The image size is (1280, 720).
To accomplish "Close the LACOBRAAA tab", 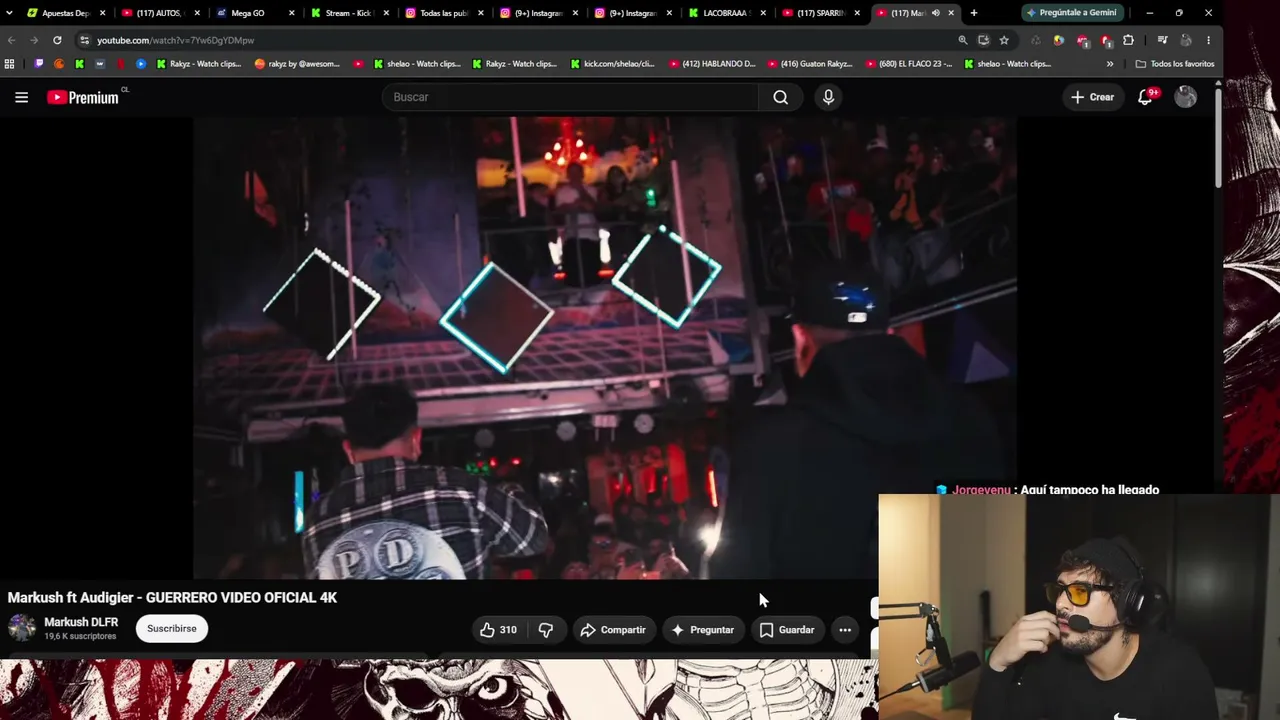I will click(x=763, y=13).
